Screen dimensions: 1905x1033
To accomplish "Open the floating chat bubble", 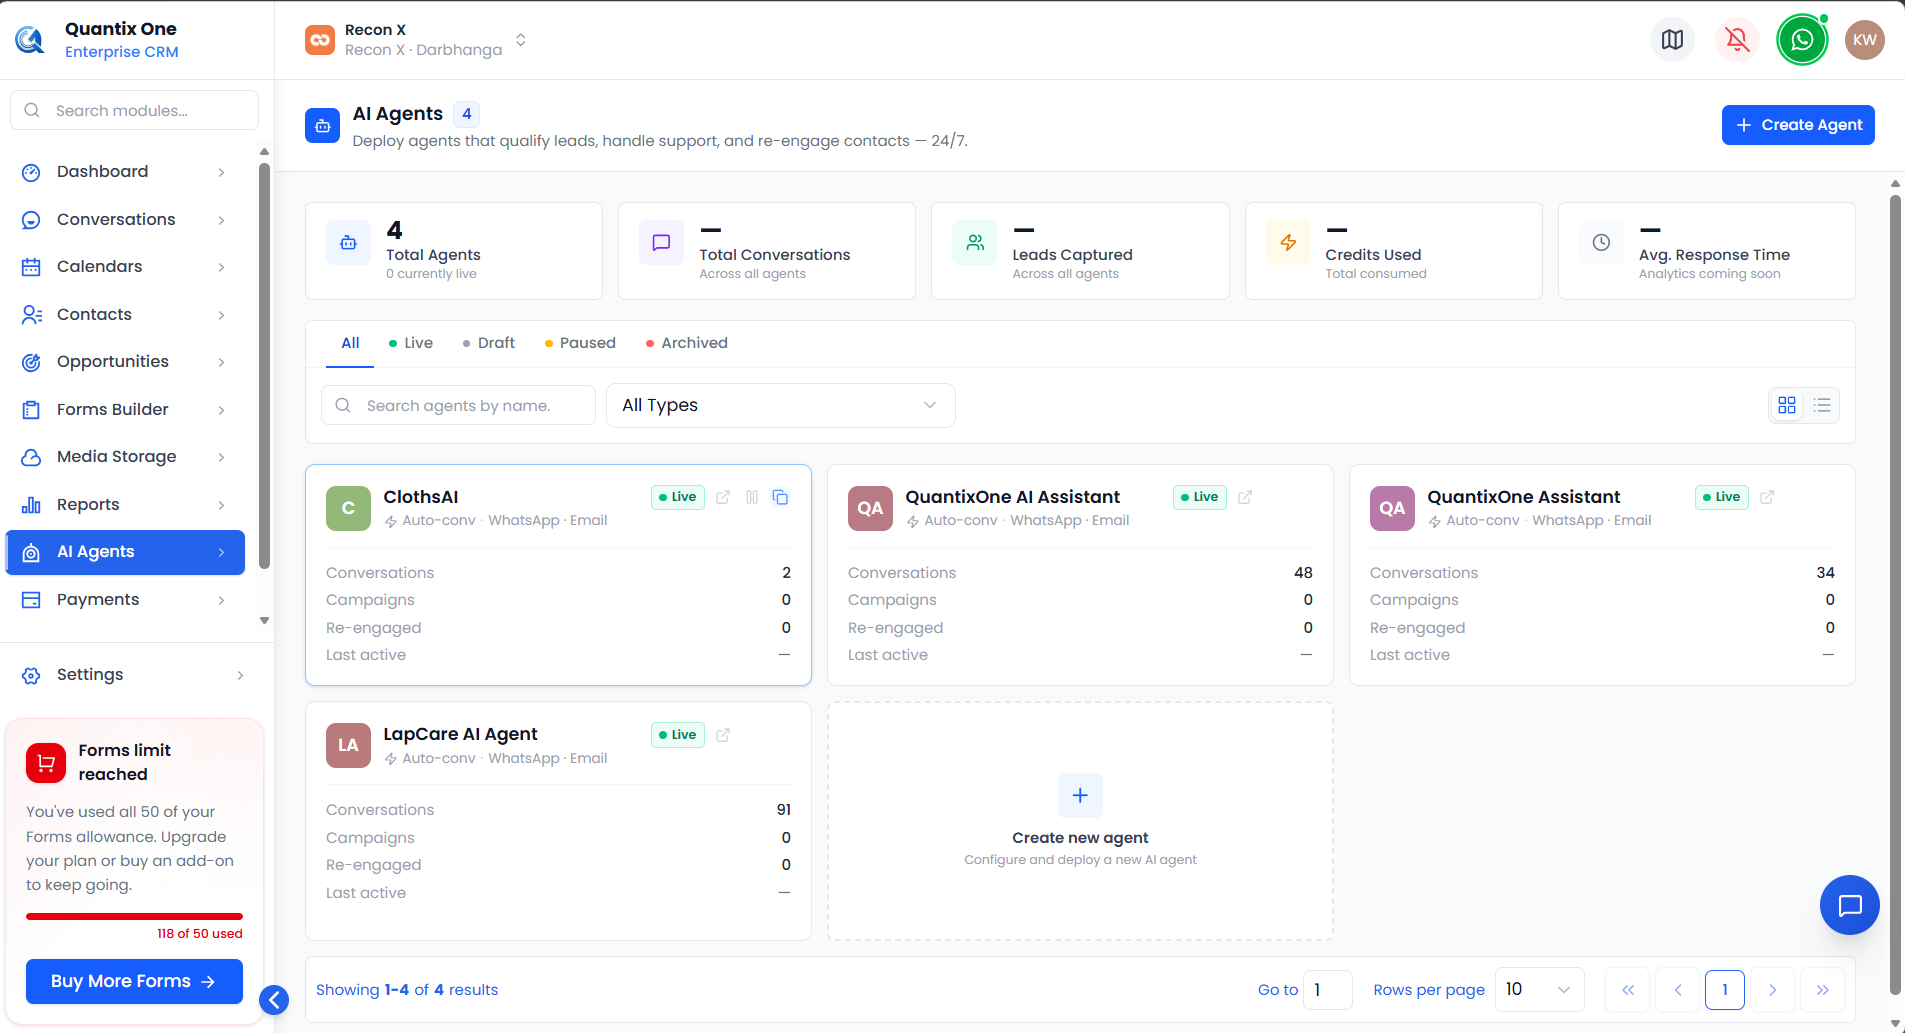I will pyautogui.click(x=1850, y=905).
